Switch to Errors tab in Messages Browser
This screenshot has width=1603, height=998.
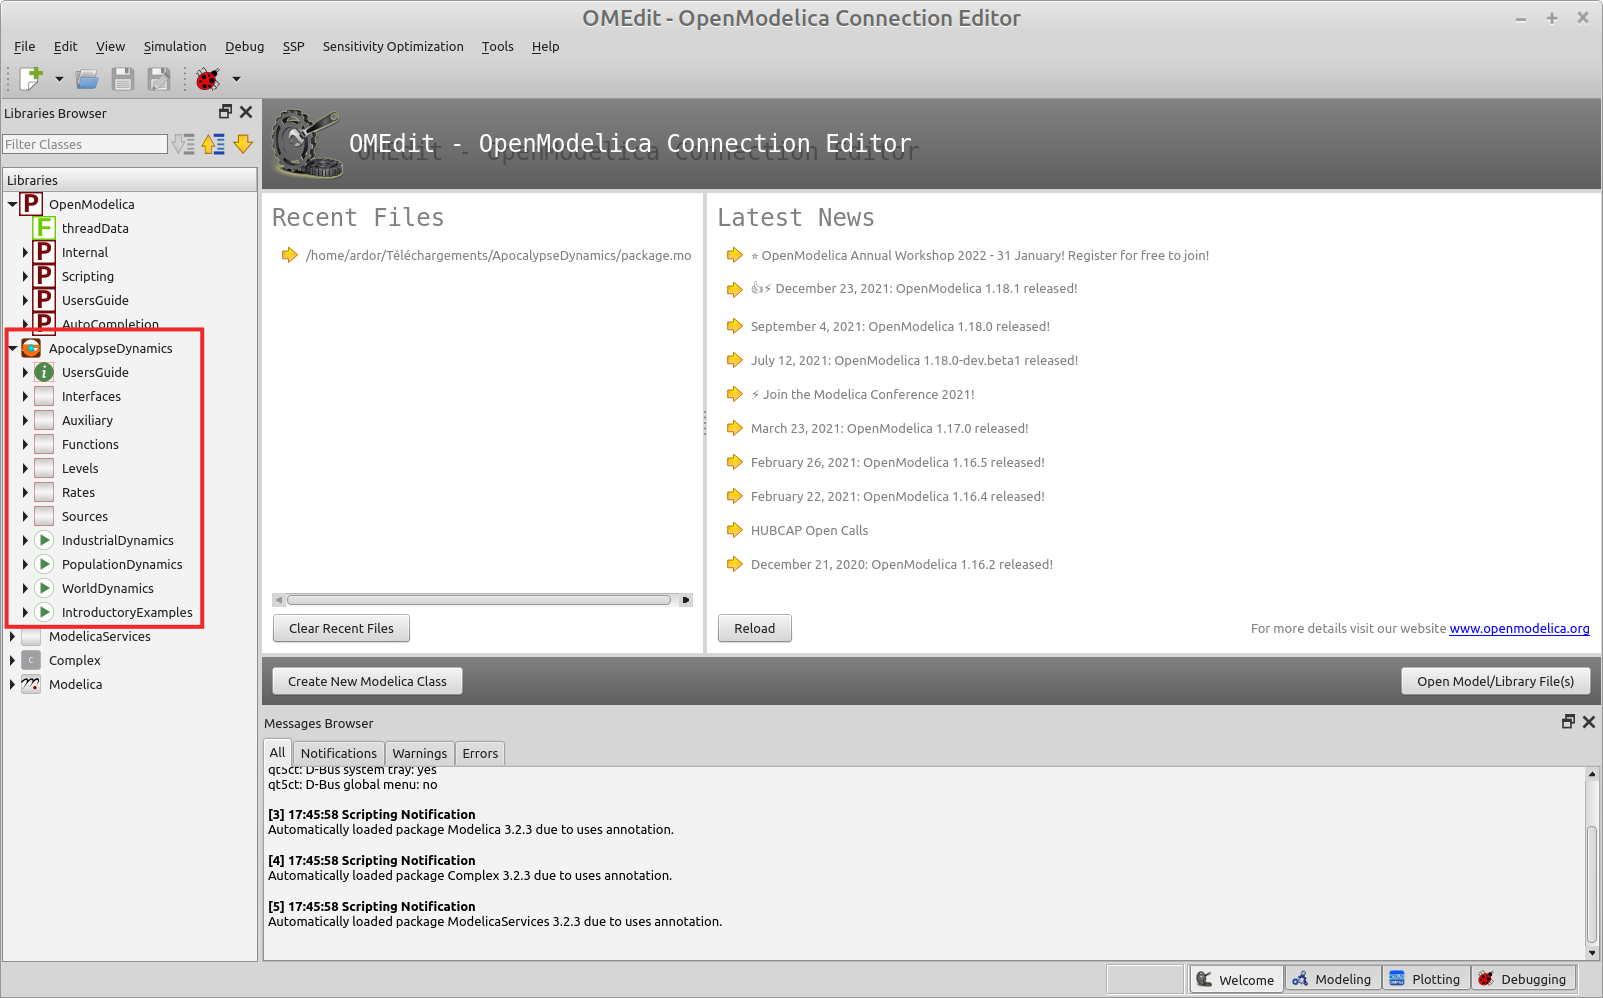coord(480,753)
